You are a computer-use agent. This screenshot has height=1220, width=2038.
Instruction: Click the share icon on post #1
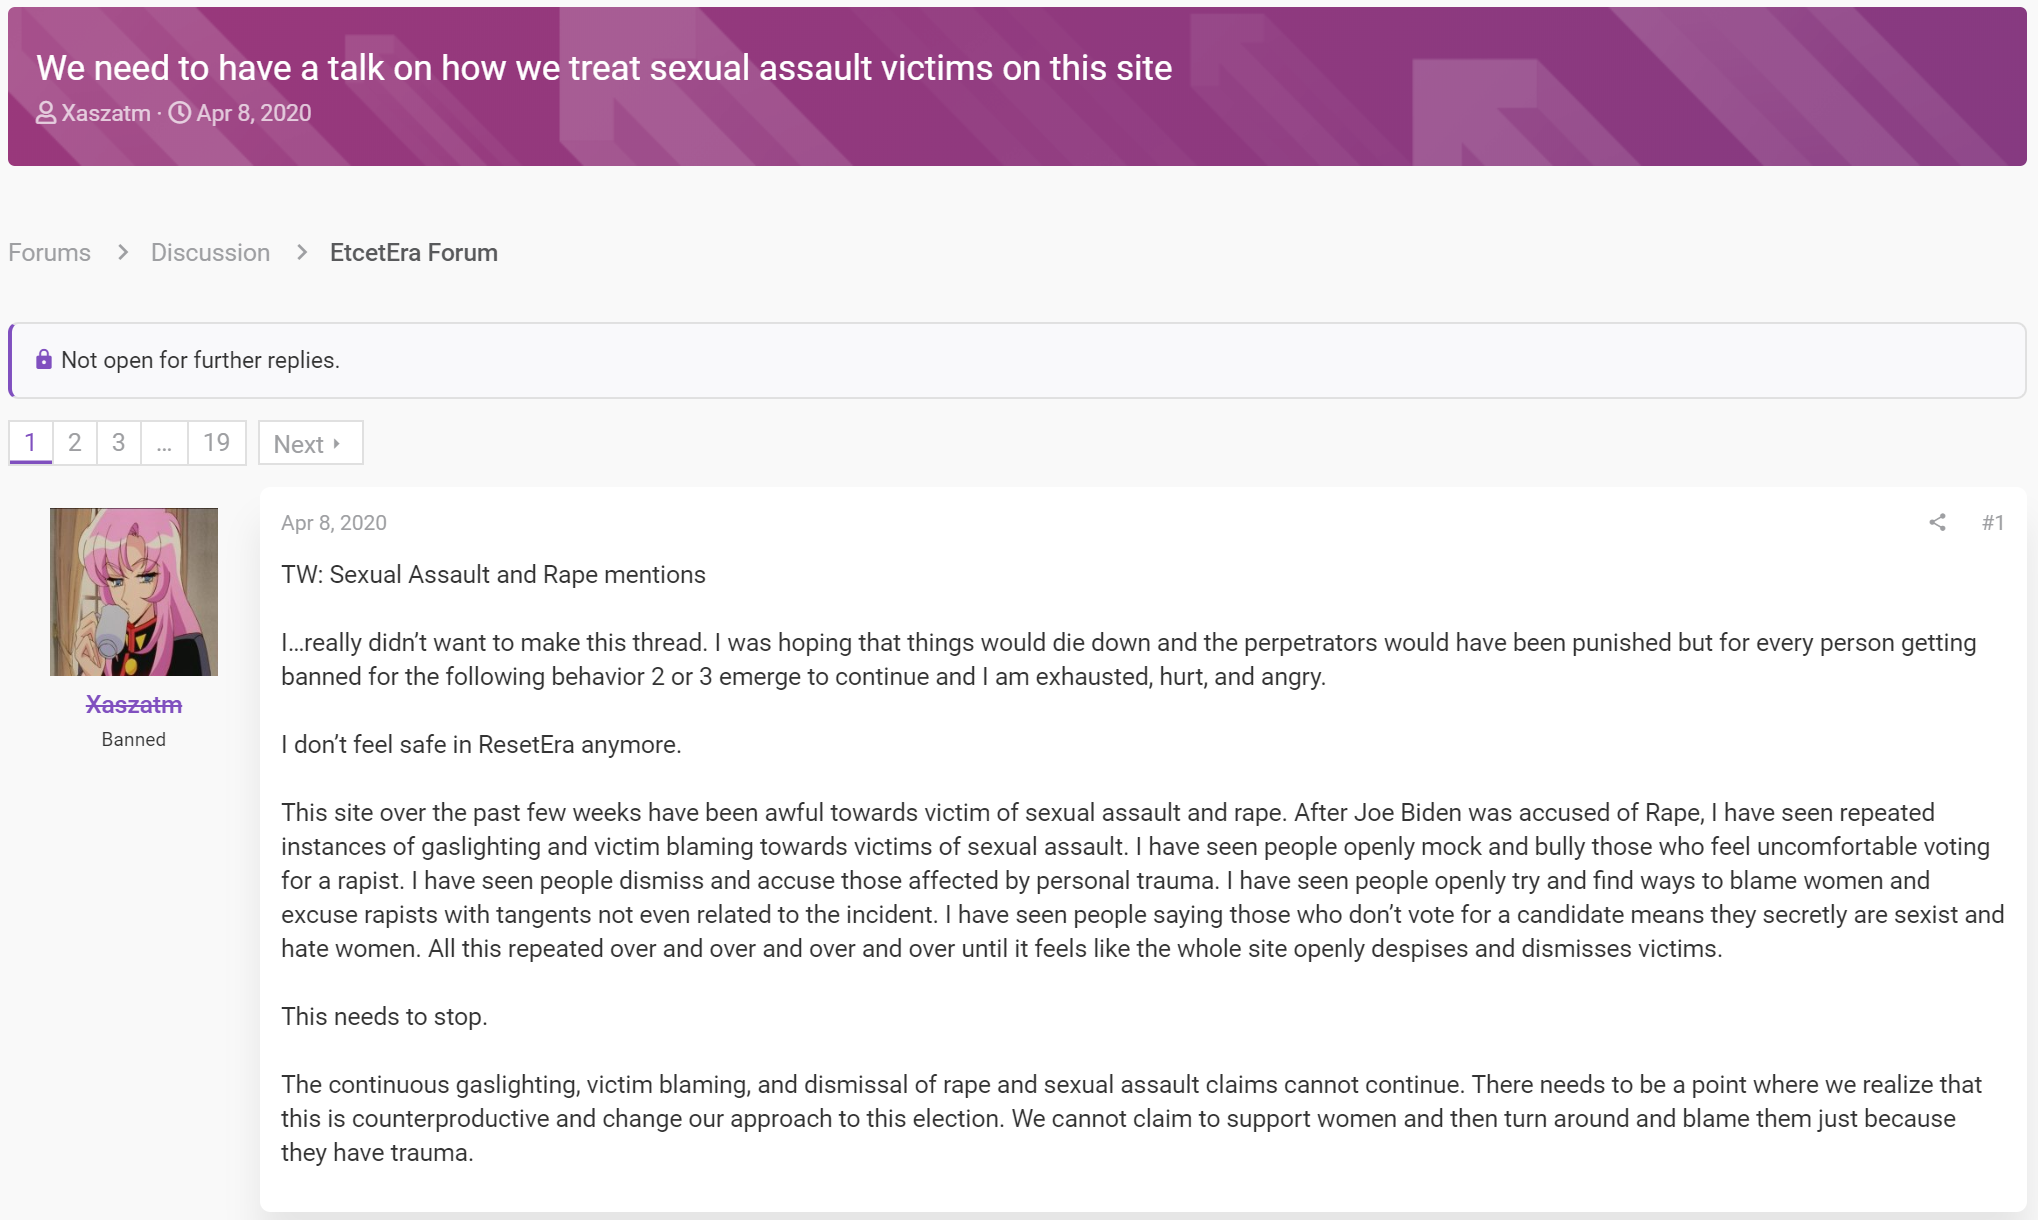1937,522
